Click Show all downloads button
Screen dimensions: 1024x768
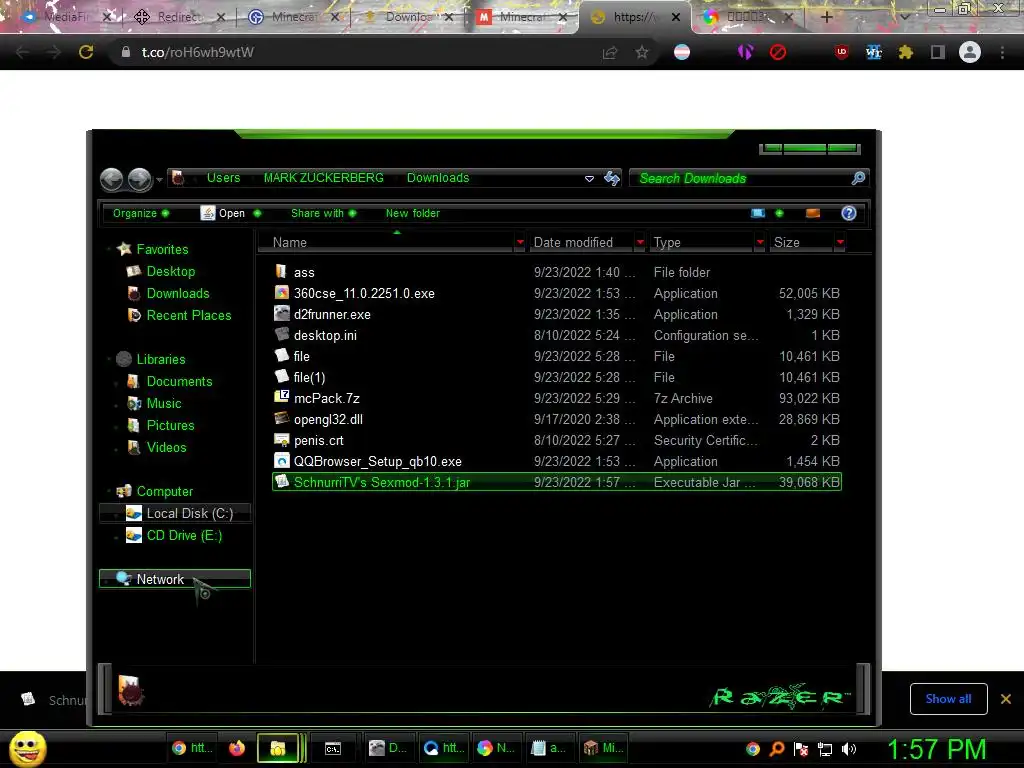948,699
